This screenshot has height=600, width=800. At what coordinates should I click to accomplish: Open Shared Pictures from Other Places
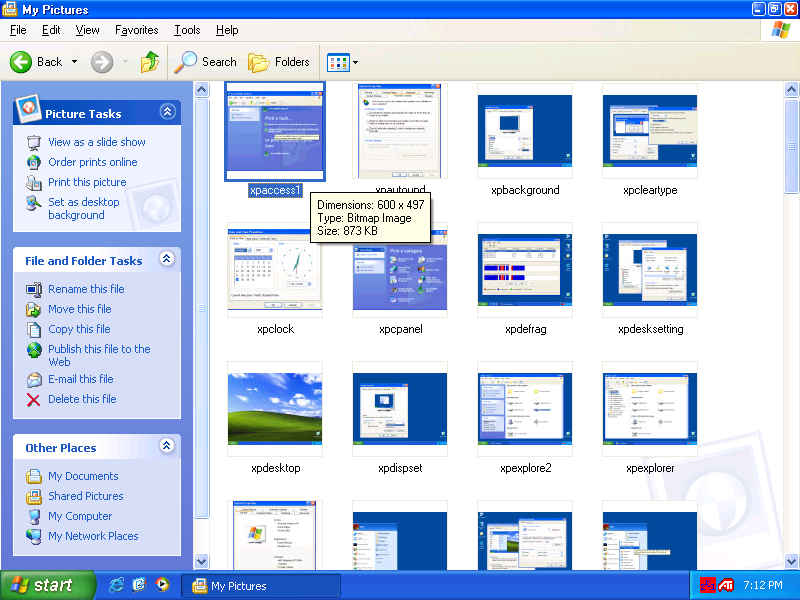[x=86, y=496]
